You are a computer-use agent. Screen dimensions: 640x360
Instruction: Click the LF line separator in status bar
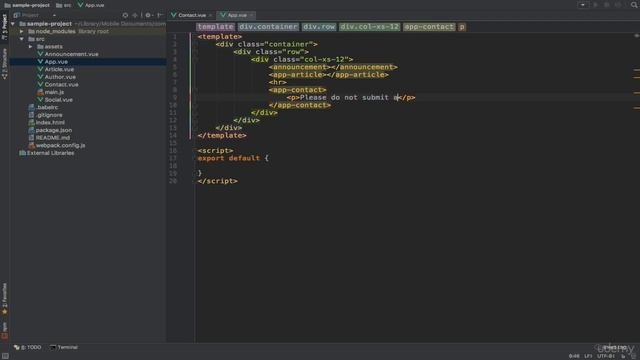coord(588,356)
